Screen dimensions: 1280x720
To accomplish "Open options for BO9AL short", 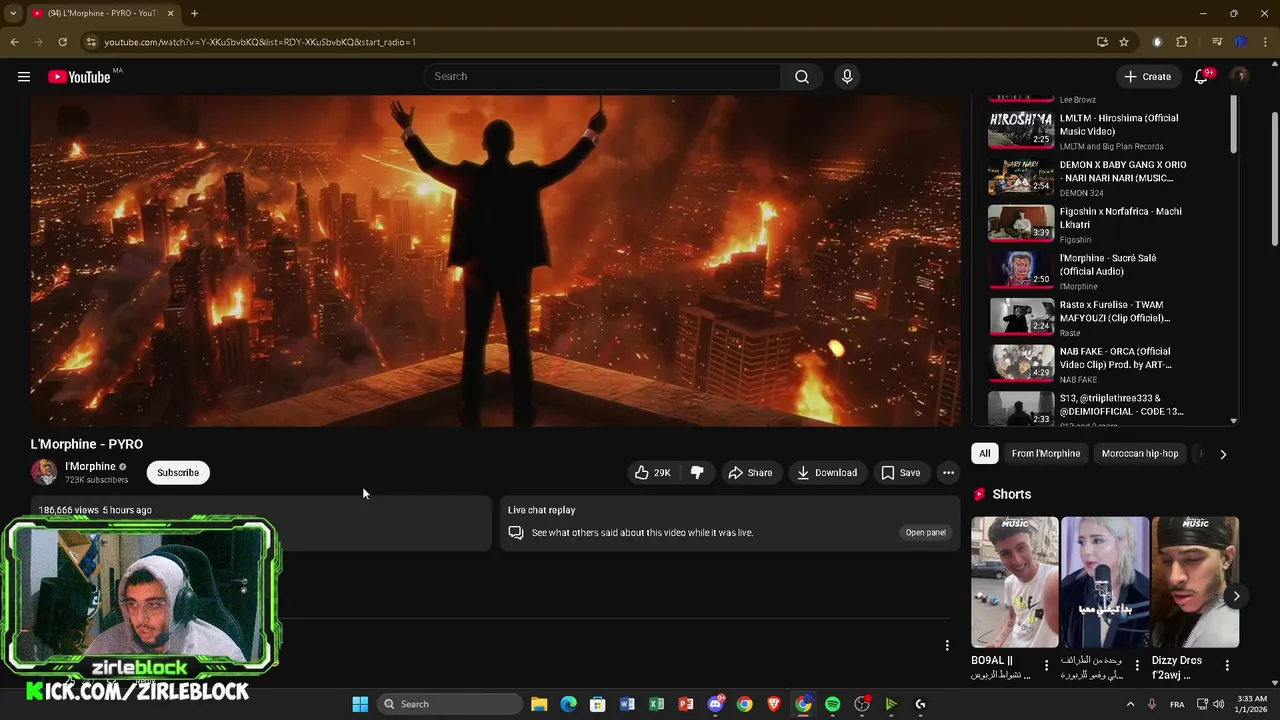I will point(1047,665).
